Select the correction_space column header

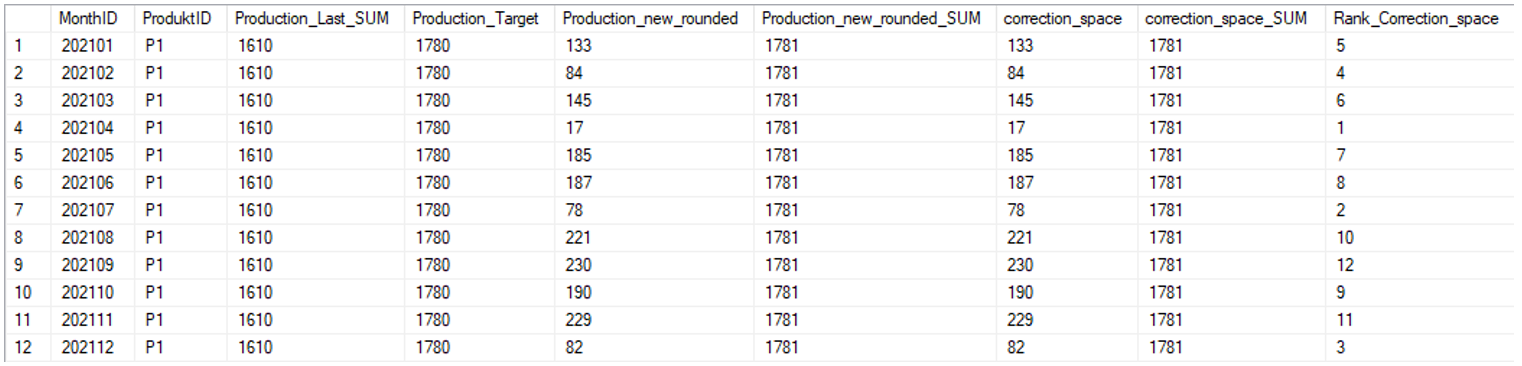pyautogui.click(x=1066, y=19)
